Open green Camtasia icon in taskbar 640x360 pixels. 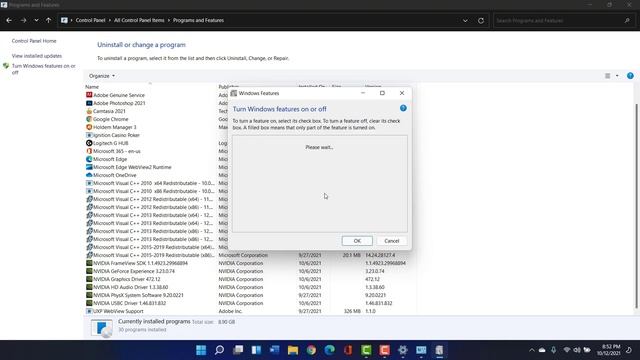point(366,350)
